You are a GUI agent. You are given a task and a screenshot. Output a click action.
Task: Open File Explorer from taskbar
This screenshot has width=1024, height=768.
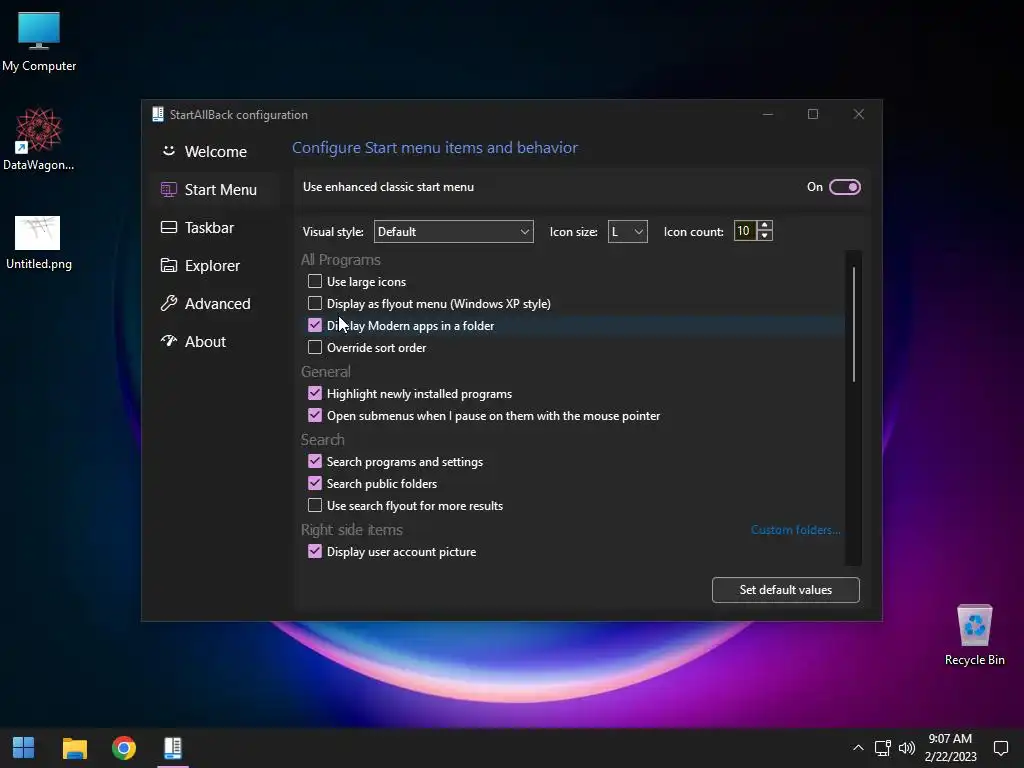(x=74, y=748)
